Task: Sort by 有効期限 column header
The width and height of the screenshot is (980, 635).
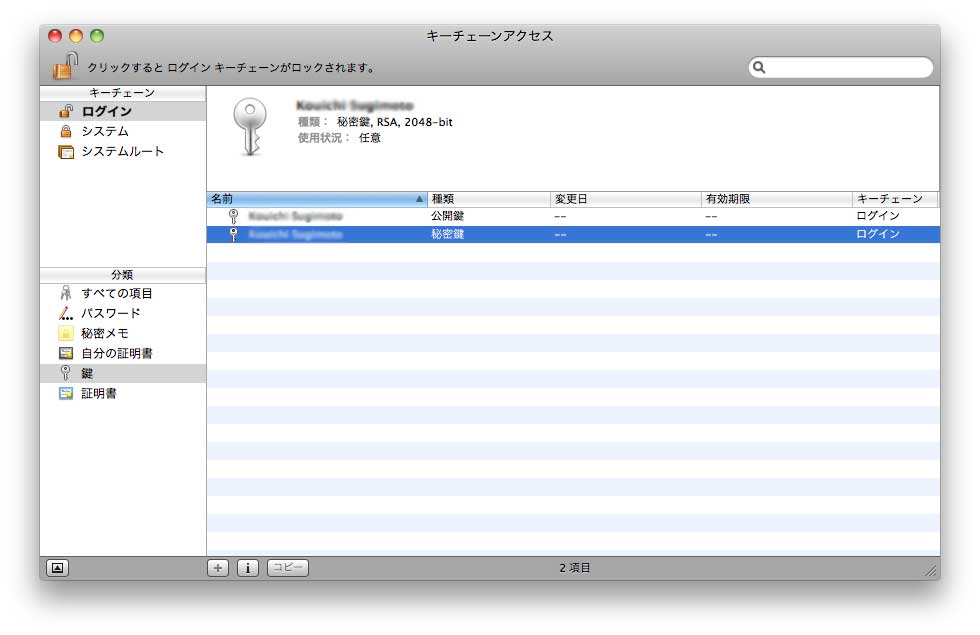Action: [x=775, y=199]
